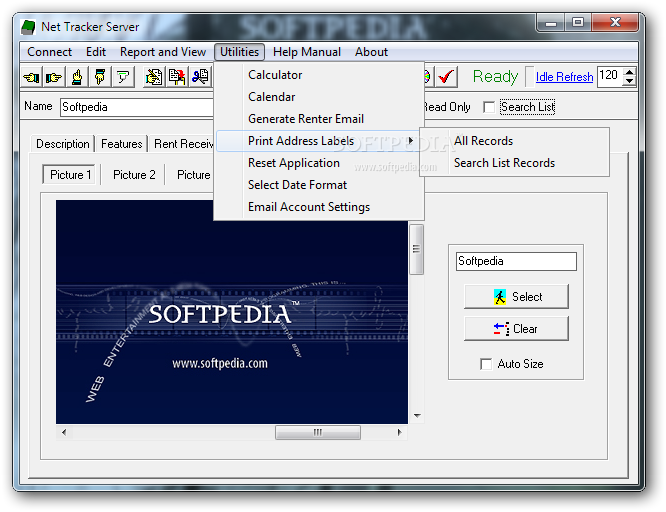Close the open Utilities menu
Screen dimensions: 666x512
click(240, 52)
